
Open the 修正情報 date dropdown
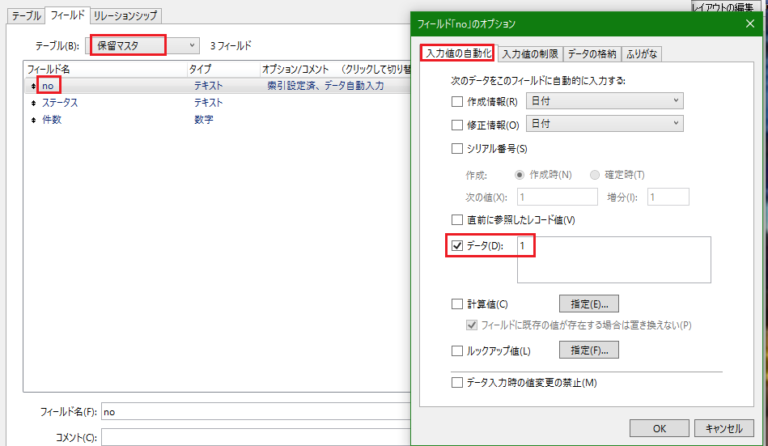point(605,123)
